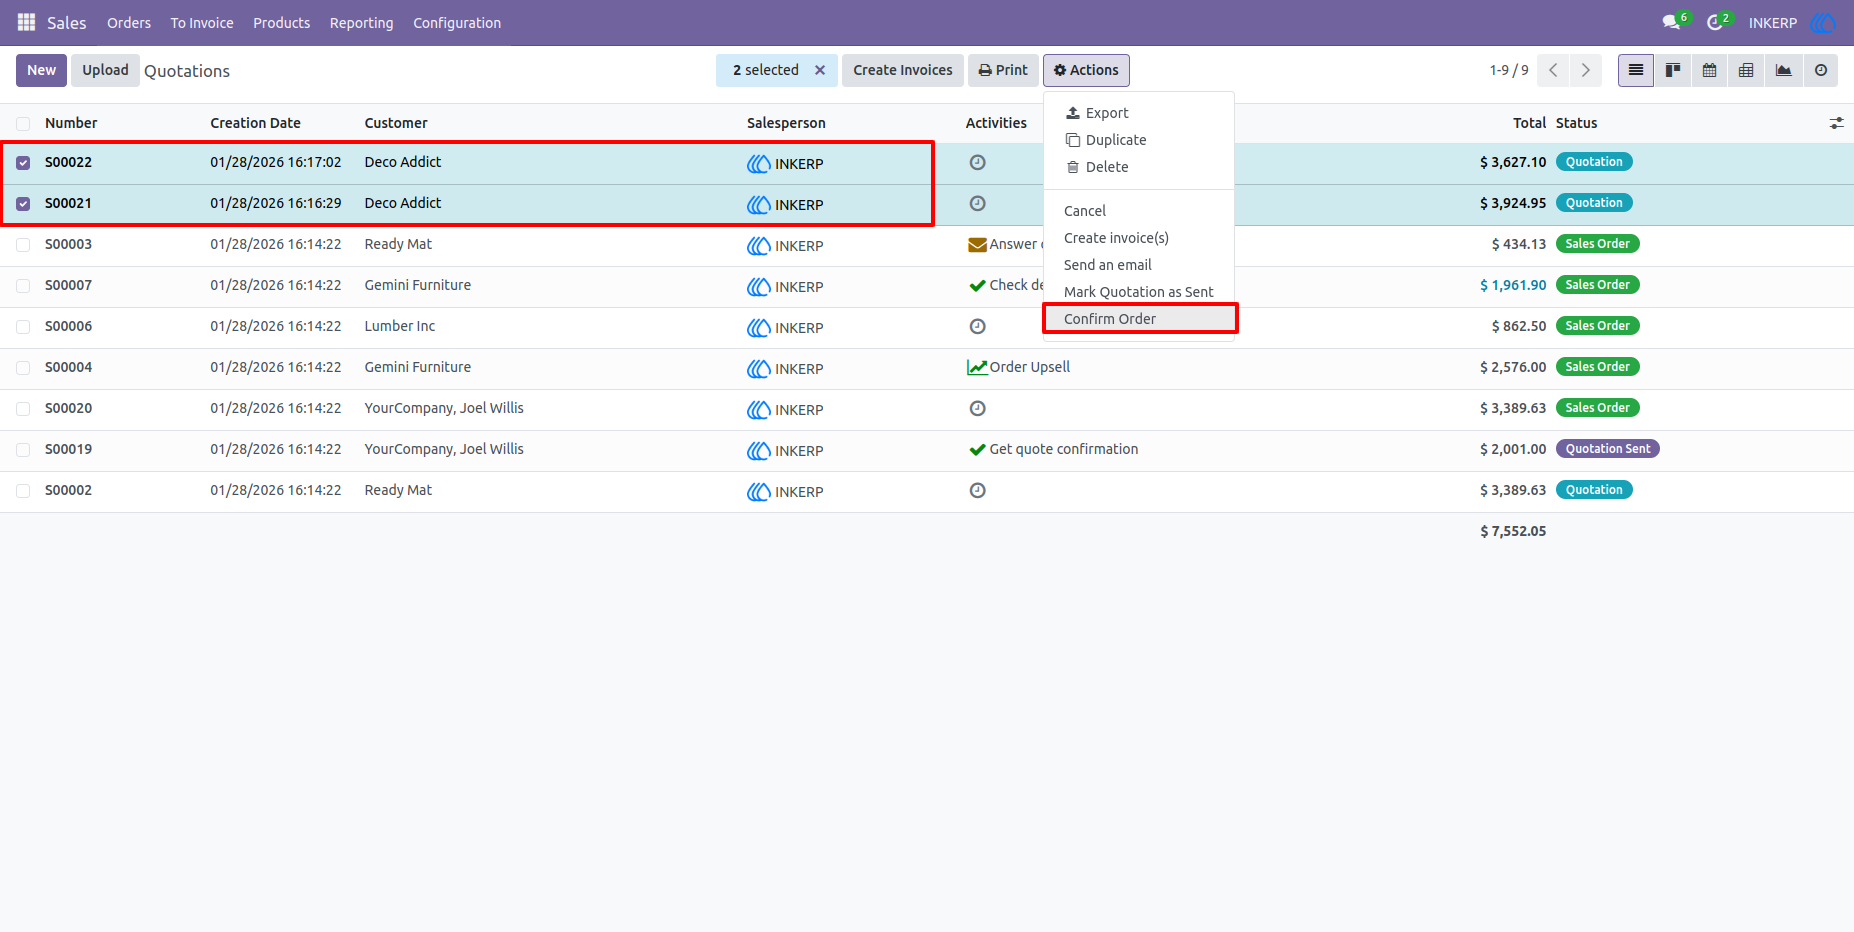Go to next page arrow
Viewport: 1854px width, 932px height.
tap(1586, 70)
